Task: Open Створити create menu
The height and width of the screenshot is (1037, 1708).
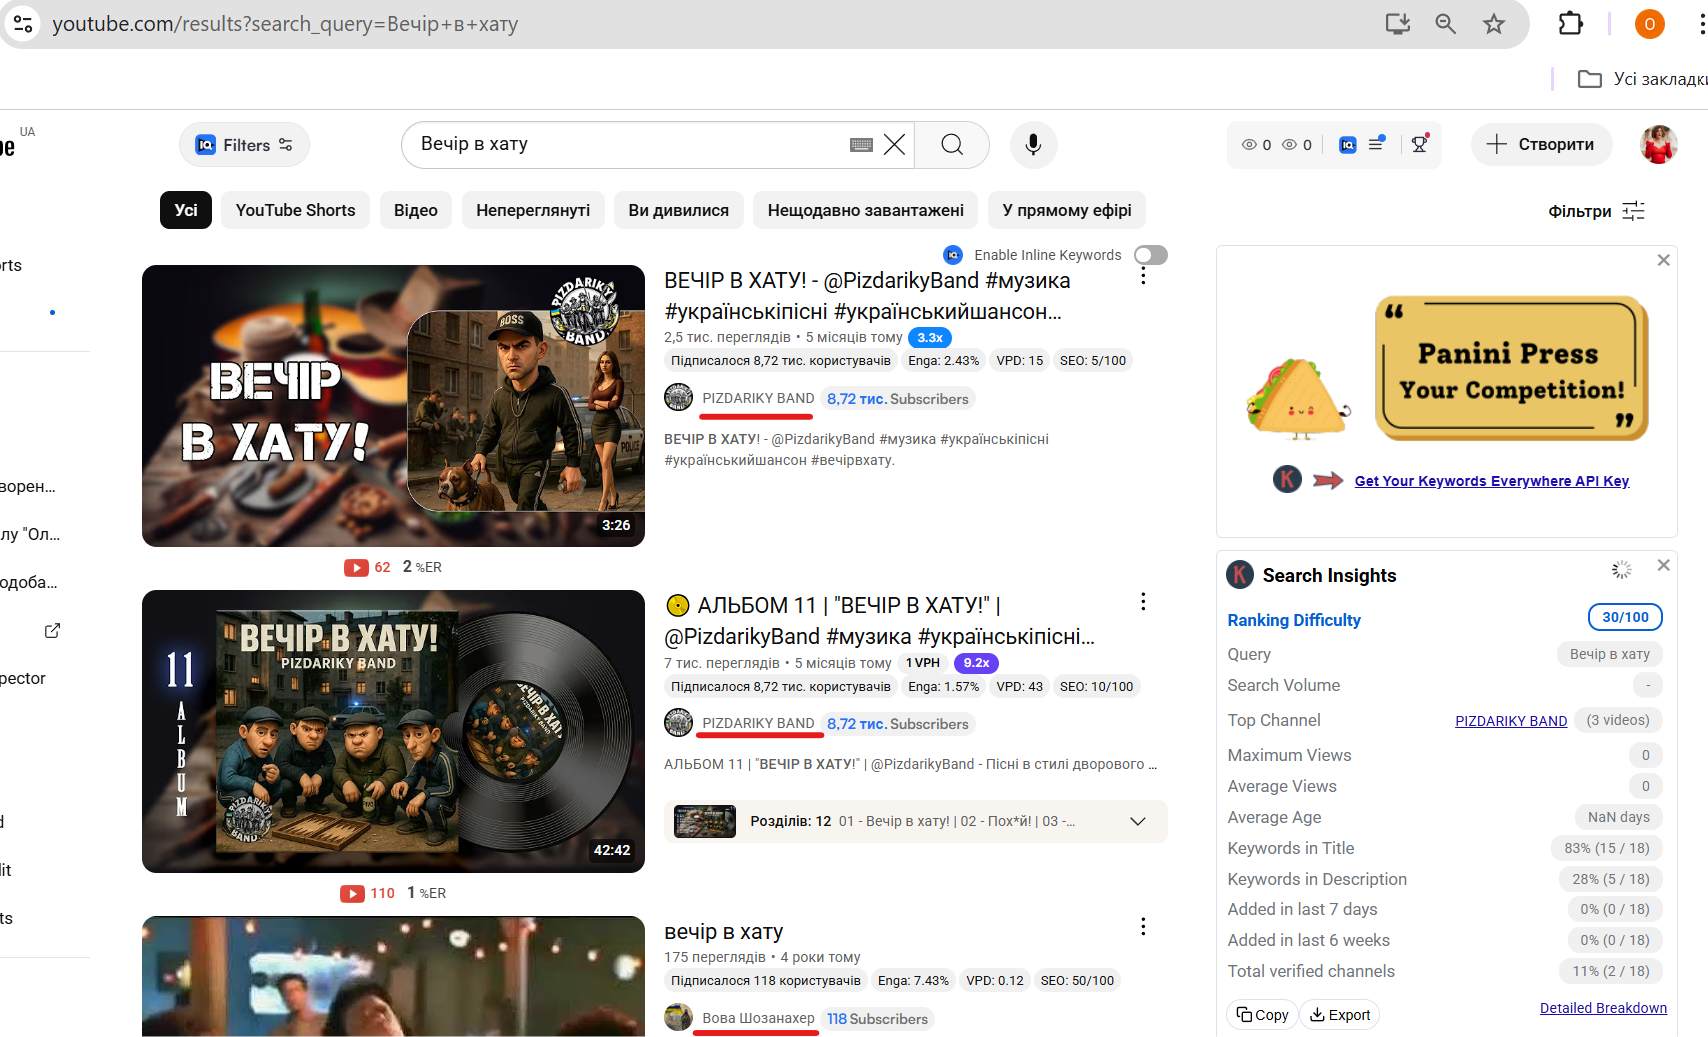Action: click(1541, 145)
